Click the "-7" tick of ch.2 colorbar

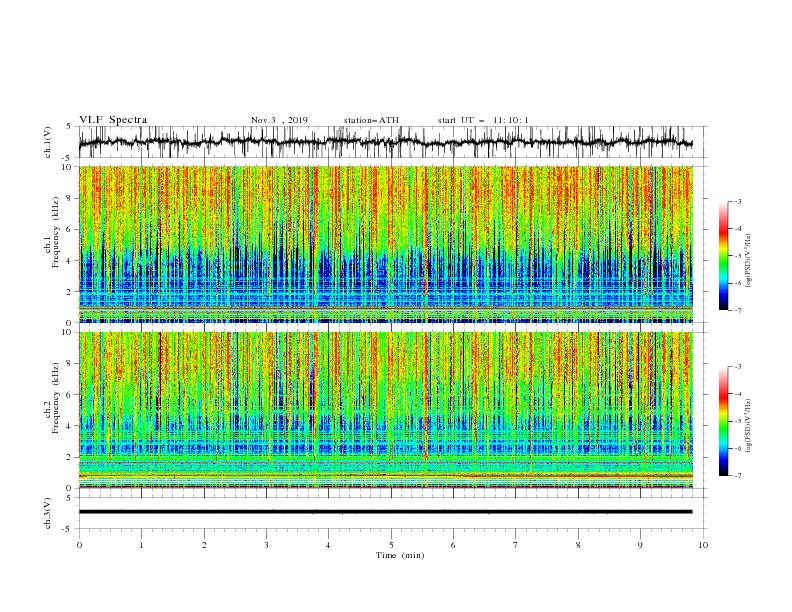coord(738,476)
